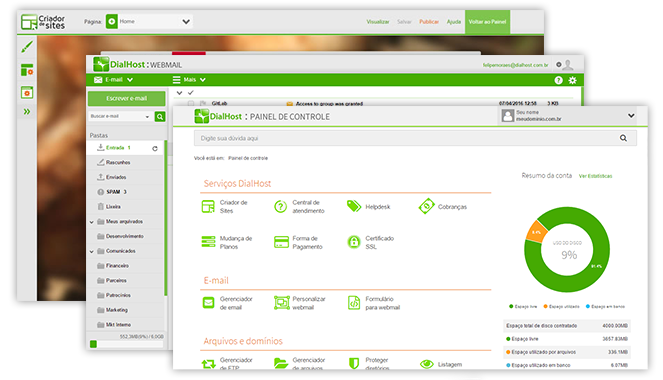Click the user avatar icon in Webmail header
Viewport: 663px width, 380px height.
[569, 65]
